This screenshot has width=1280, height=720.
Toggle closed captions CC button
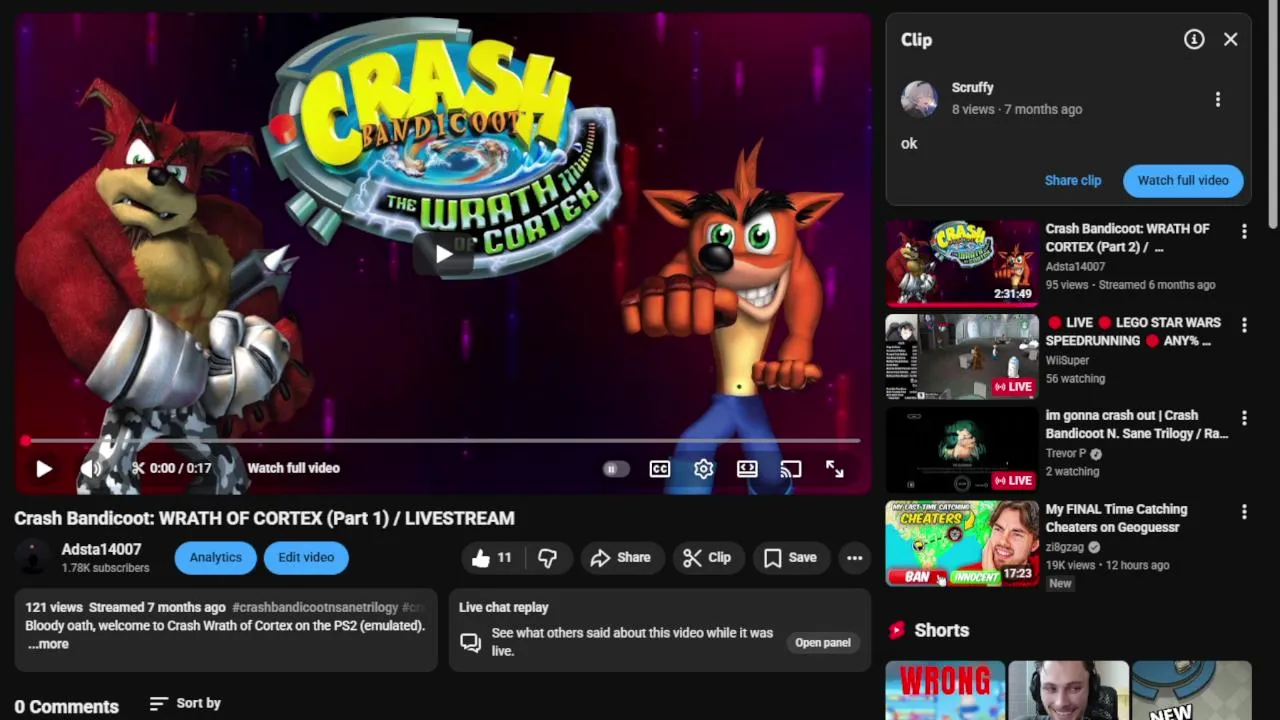660,468
